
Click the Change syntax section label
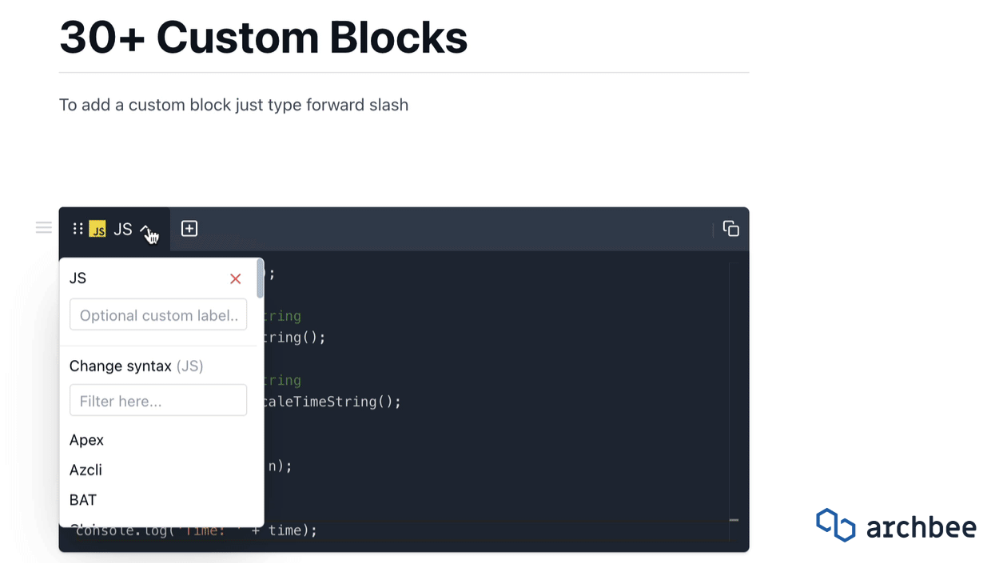point(120,366)
